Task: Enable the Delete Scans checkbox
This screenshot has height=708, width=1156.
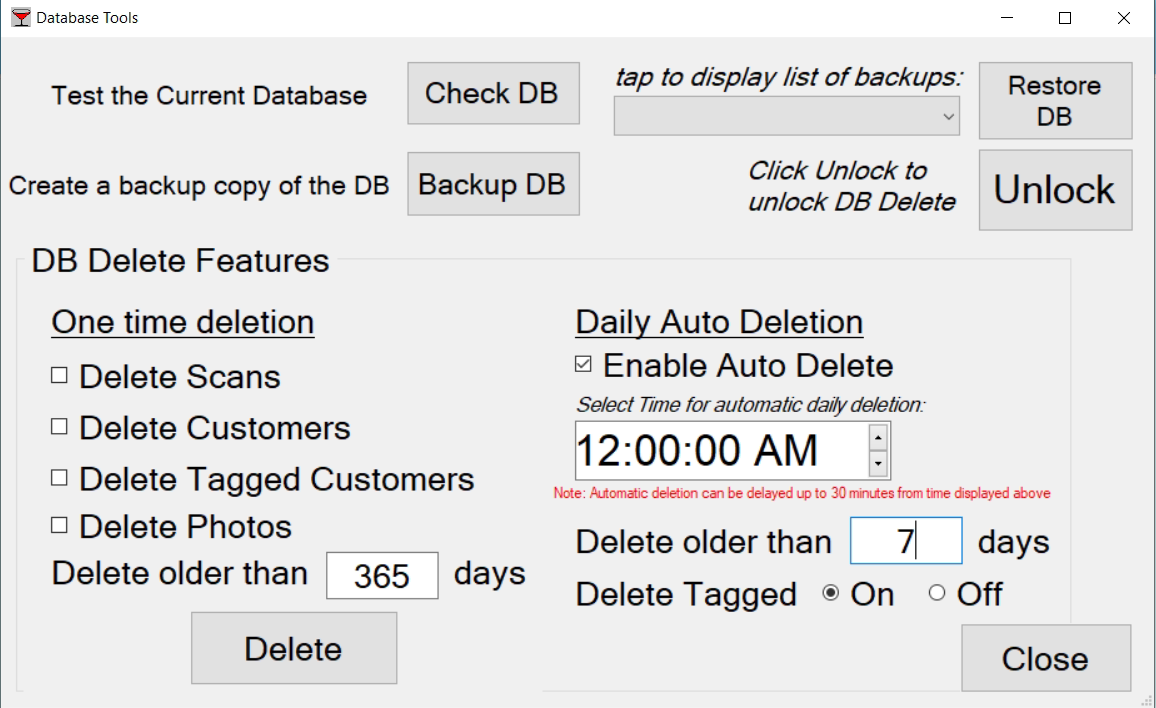Action: pyautogui.click(x=58, y=377)
